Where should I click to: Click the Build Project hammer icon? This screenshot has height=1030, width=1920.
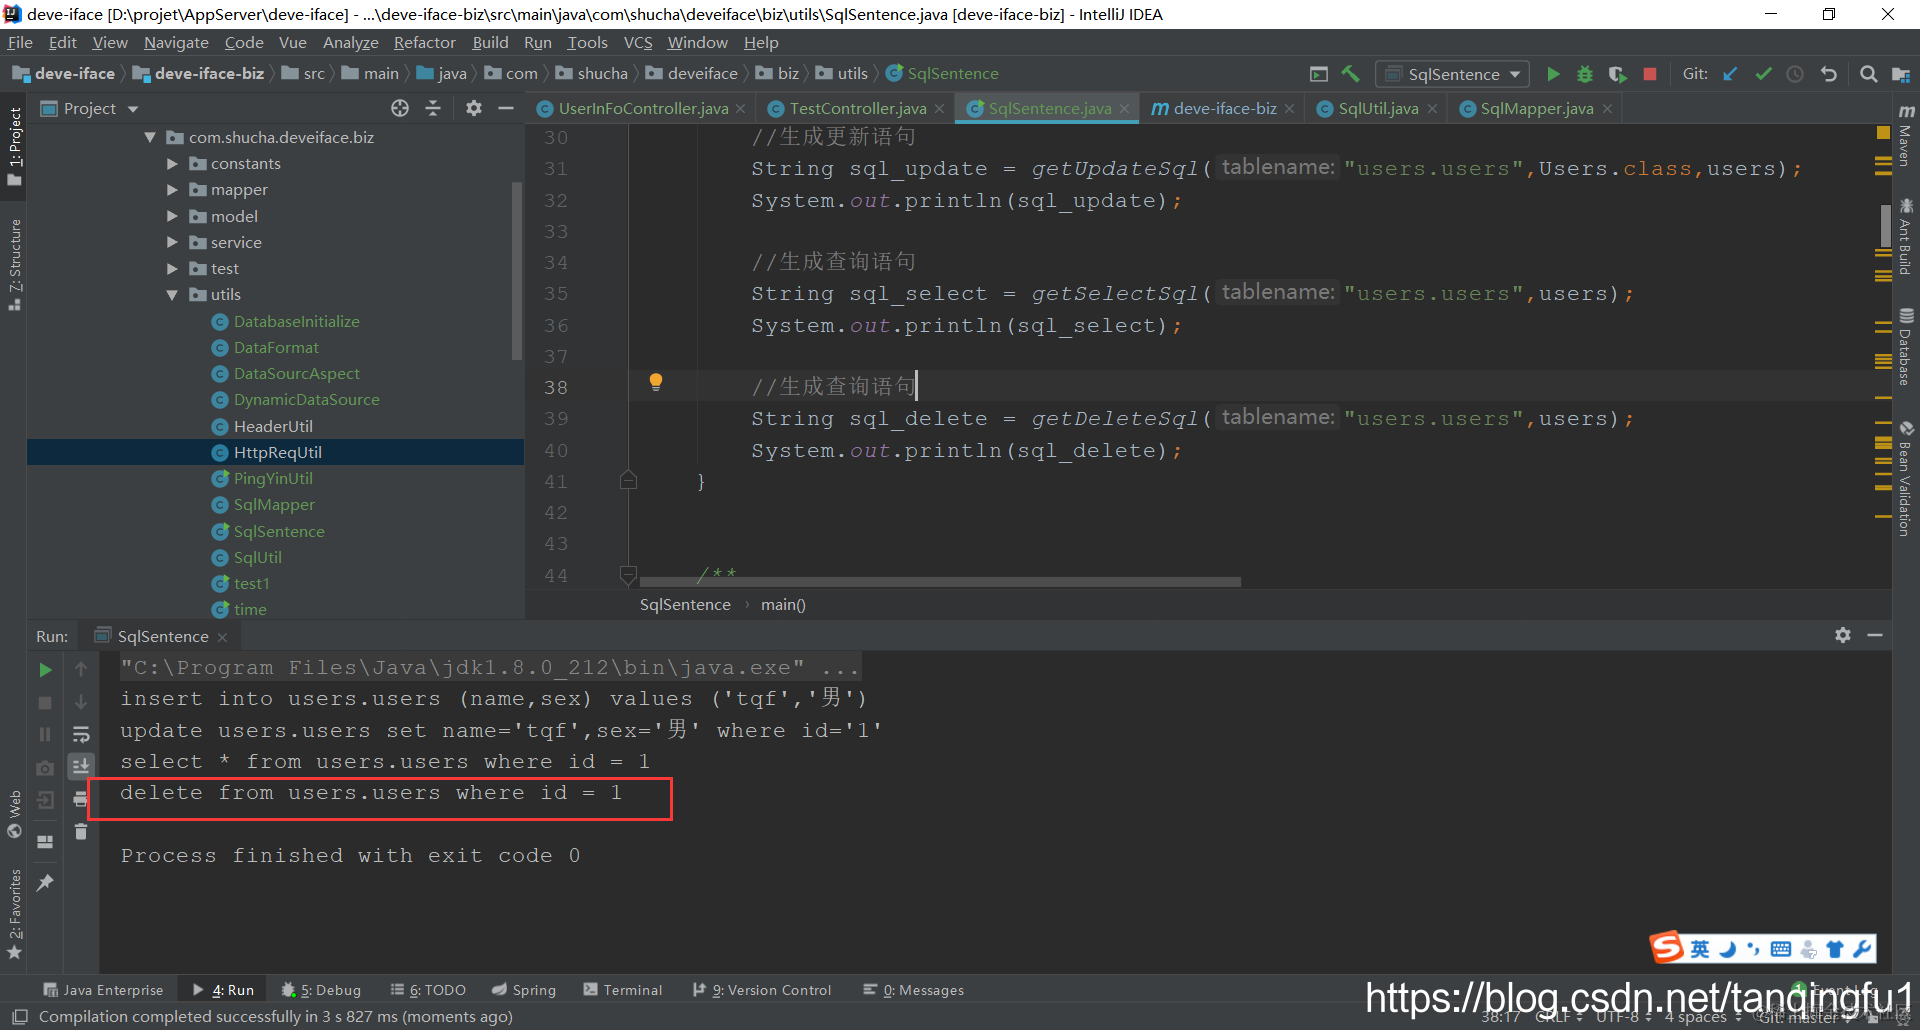click(1351, 74)
